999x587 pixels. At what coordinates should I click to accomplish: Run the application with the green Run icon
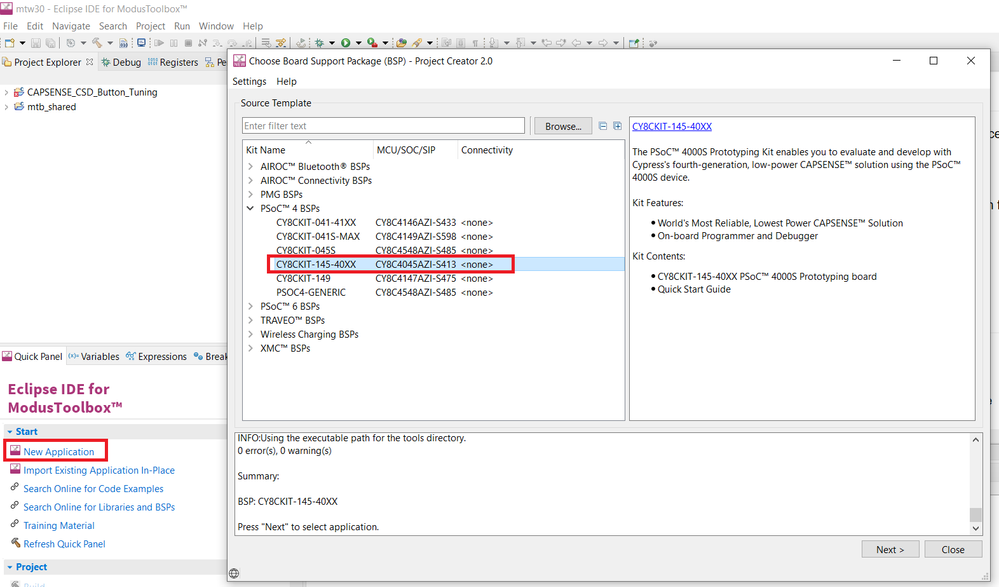click(346, 43)
